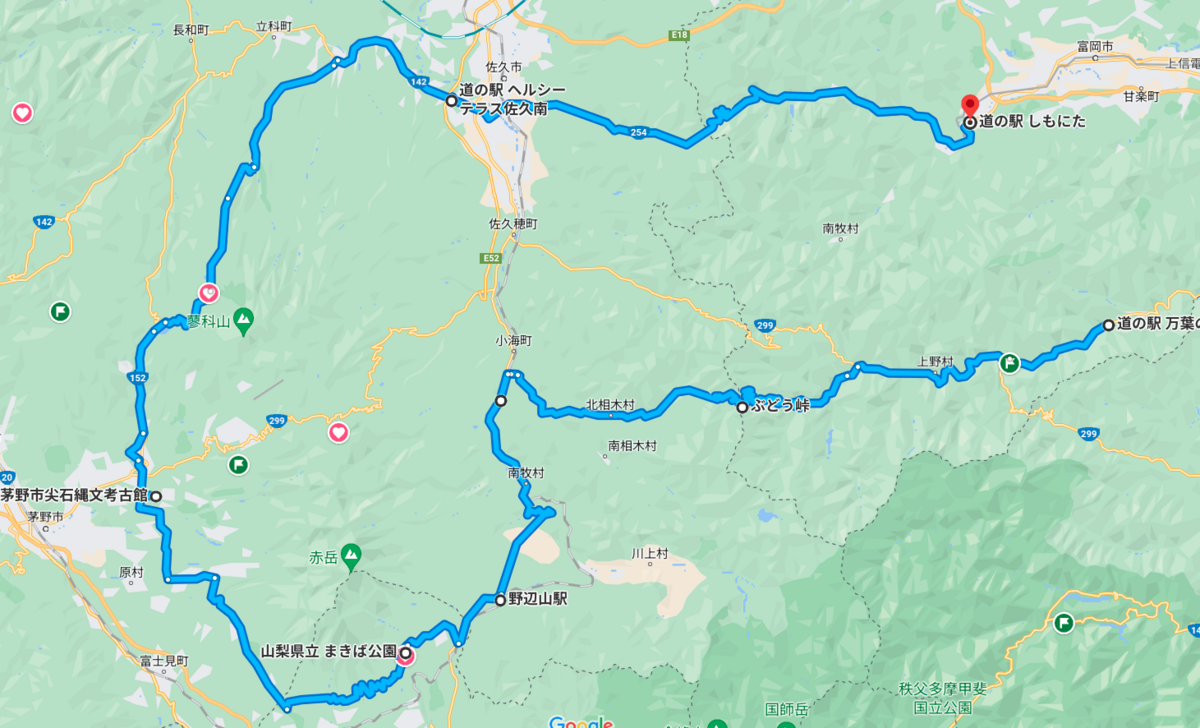
Task: Click the 道の駅 万葉の waypoint circle
Action: point(1108,325)
